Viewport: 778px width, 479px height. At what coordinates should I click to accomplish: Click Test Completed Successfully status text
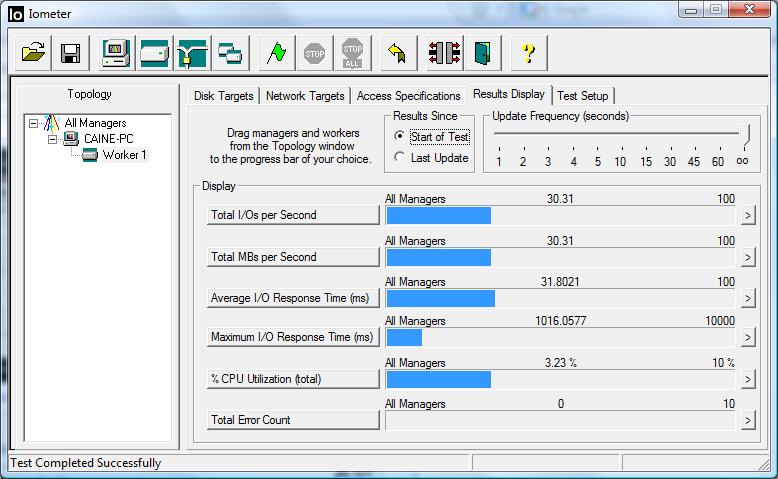click(86, 463)
